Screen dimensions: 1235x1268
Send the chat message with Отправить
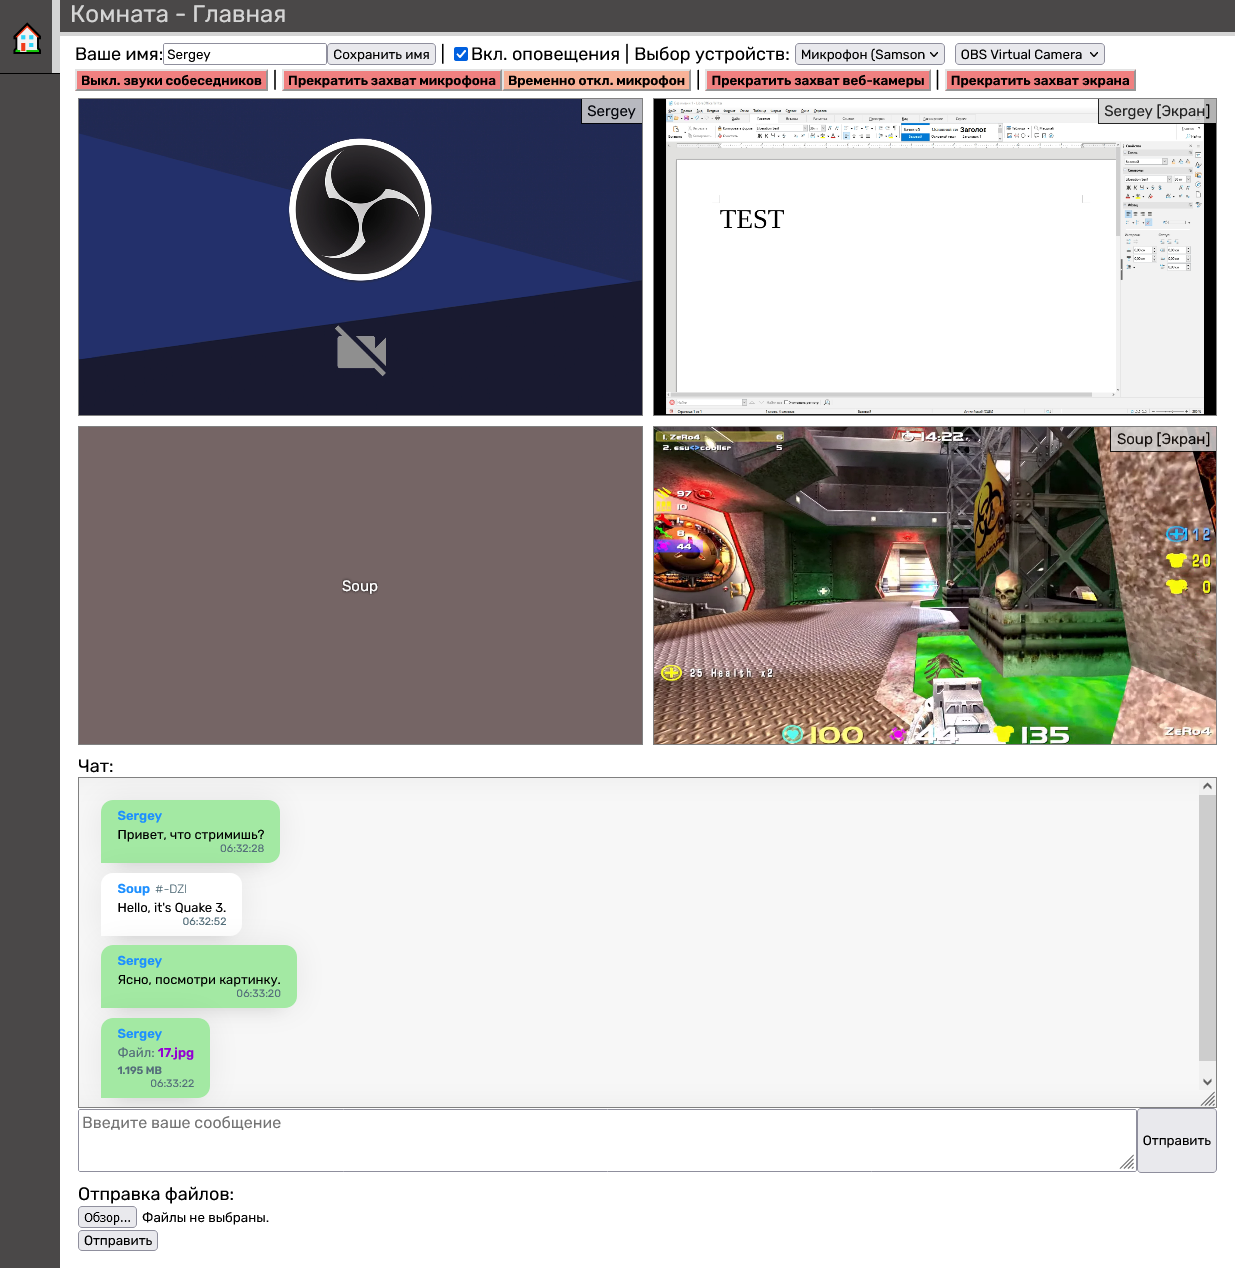point(1177,1140)
